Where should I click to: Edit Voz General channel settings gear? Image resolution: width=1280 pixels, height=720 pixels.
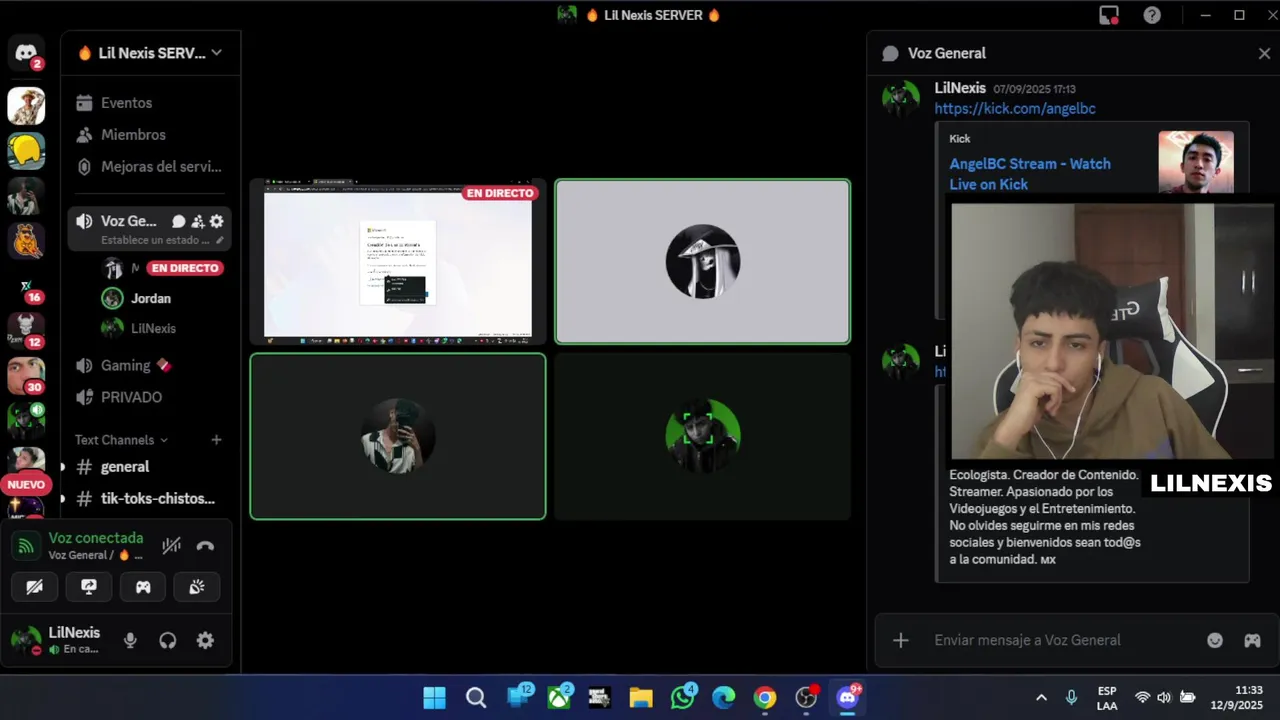(x=216, y=222)
